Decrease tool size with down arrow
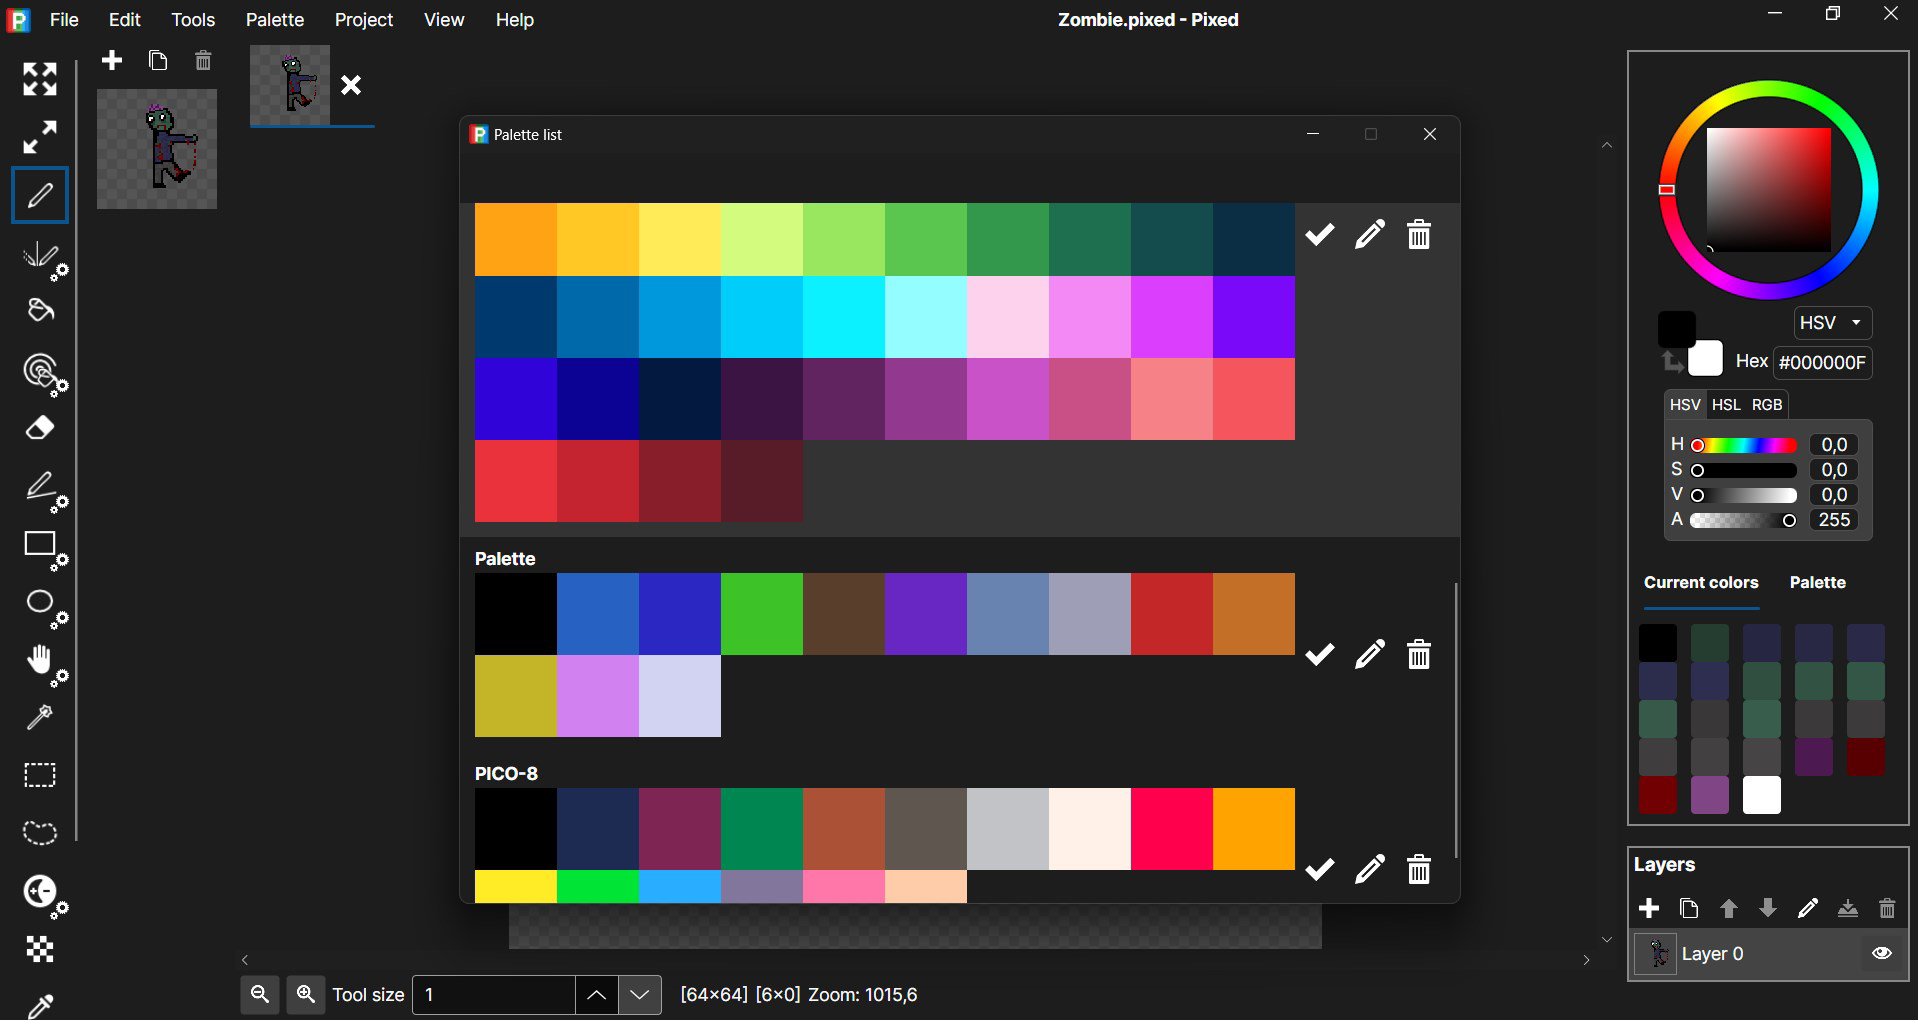 (640, 995)
